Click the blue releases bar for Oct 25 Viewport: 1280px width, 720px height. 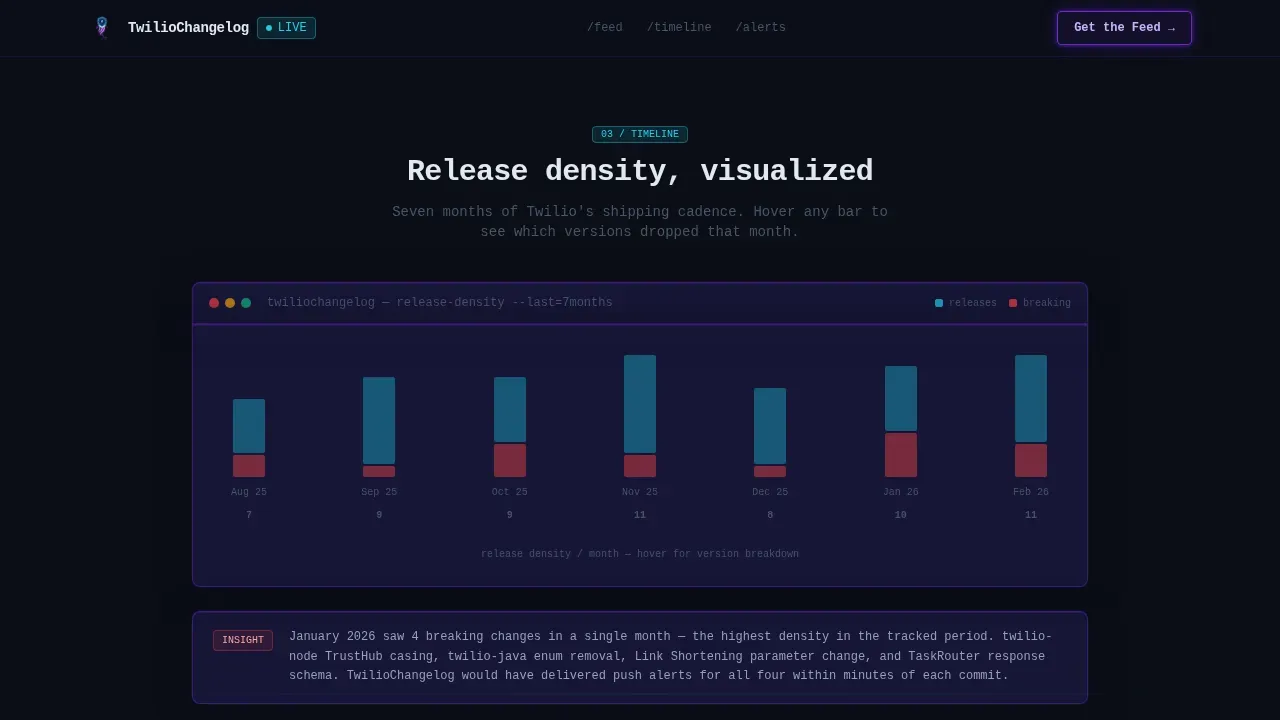[x=510, y=409]
